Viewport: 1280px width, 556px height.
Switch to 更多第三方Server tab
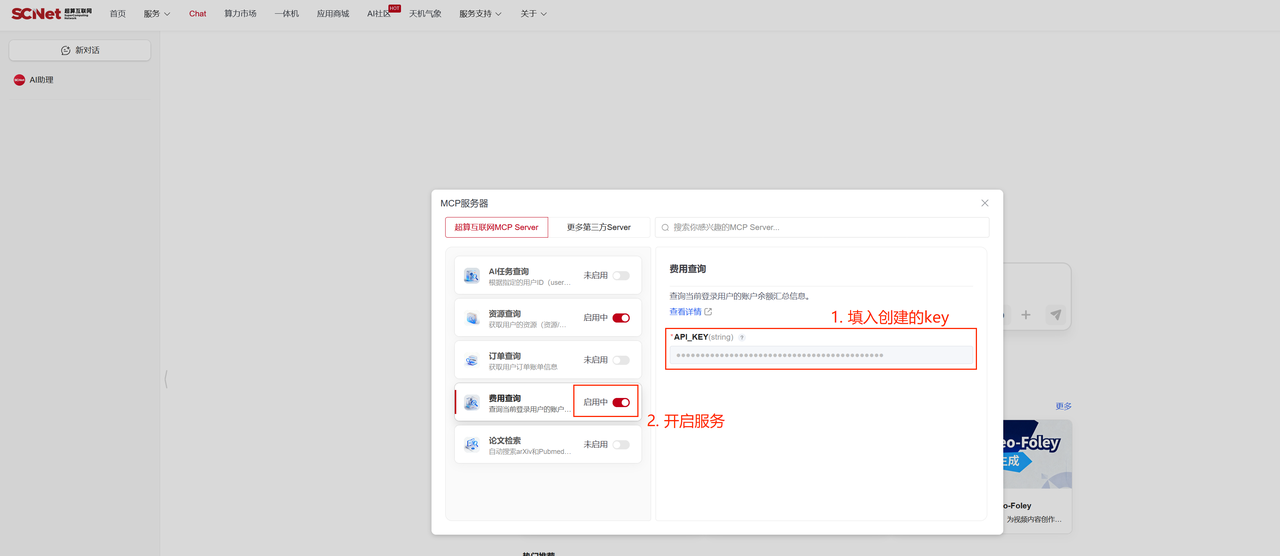click(598, 227)
